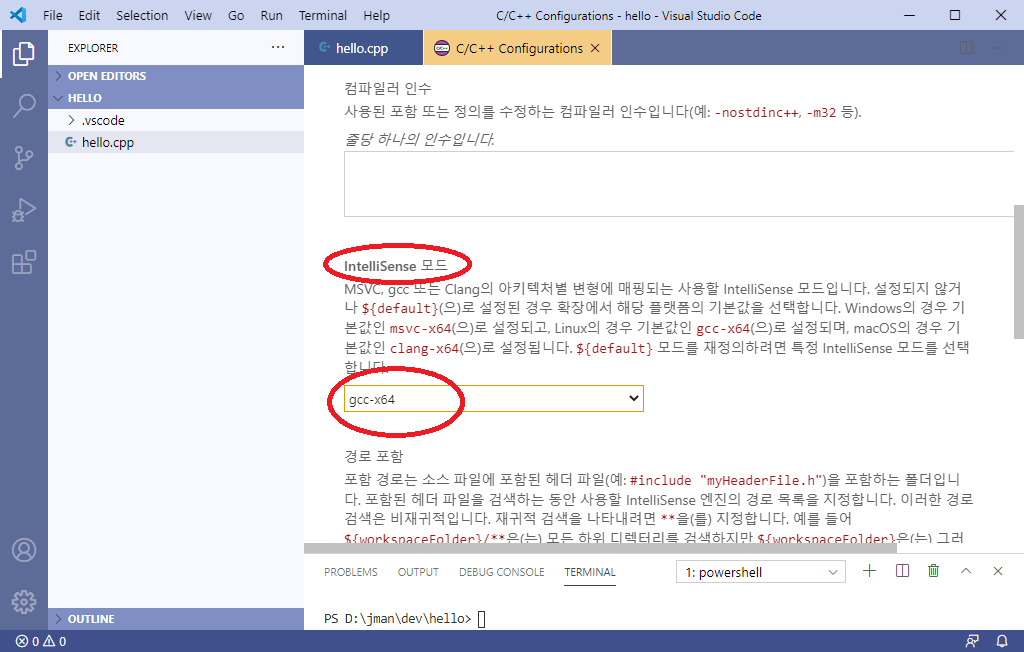Open the Manage gear icon
The image size is (1024, 652).
coord(24,602)
